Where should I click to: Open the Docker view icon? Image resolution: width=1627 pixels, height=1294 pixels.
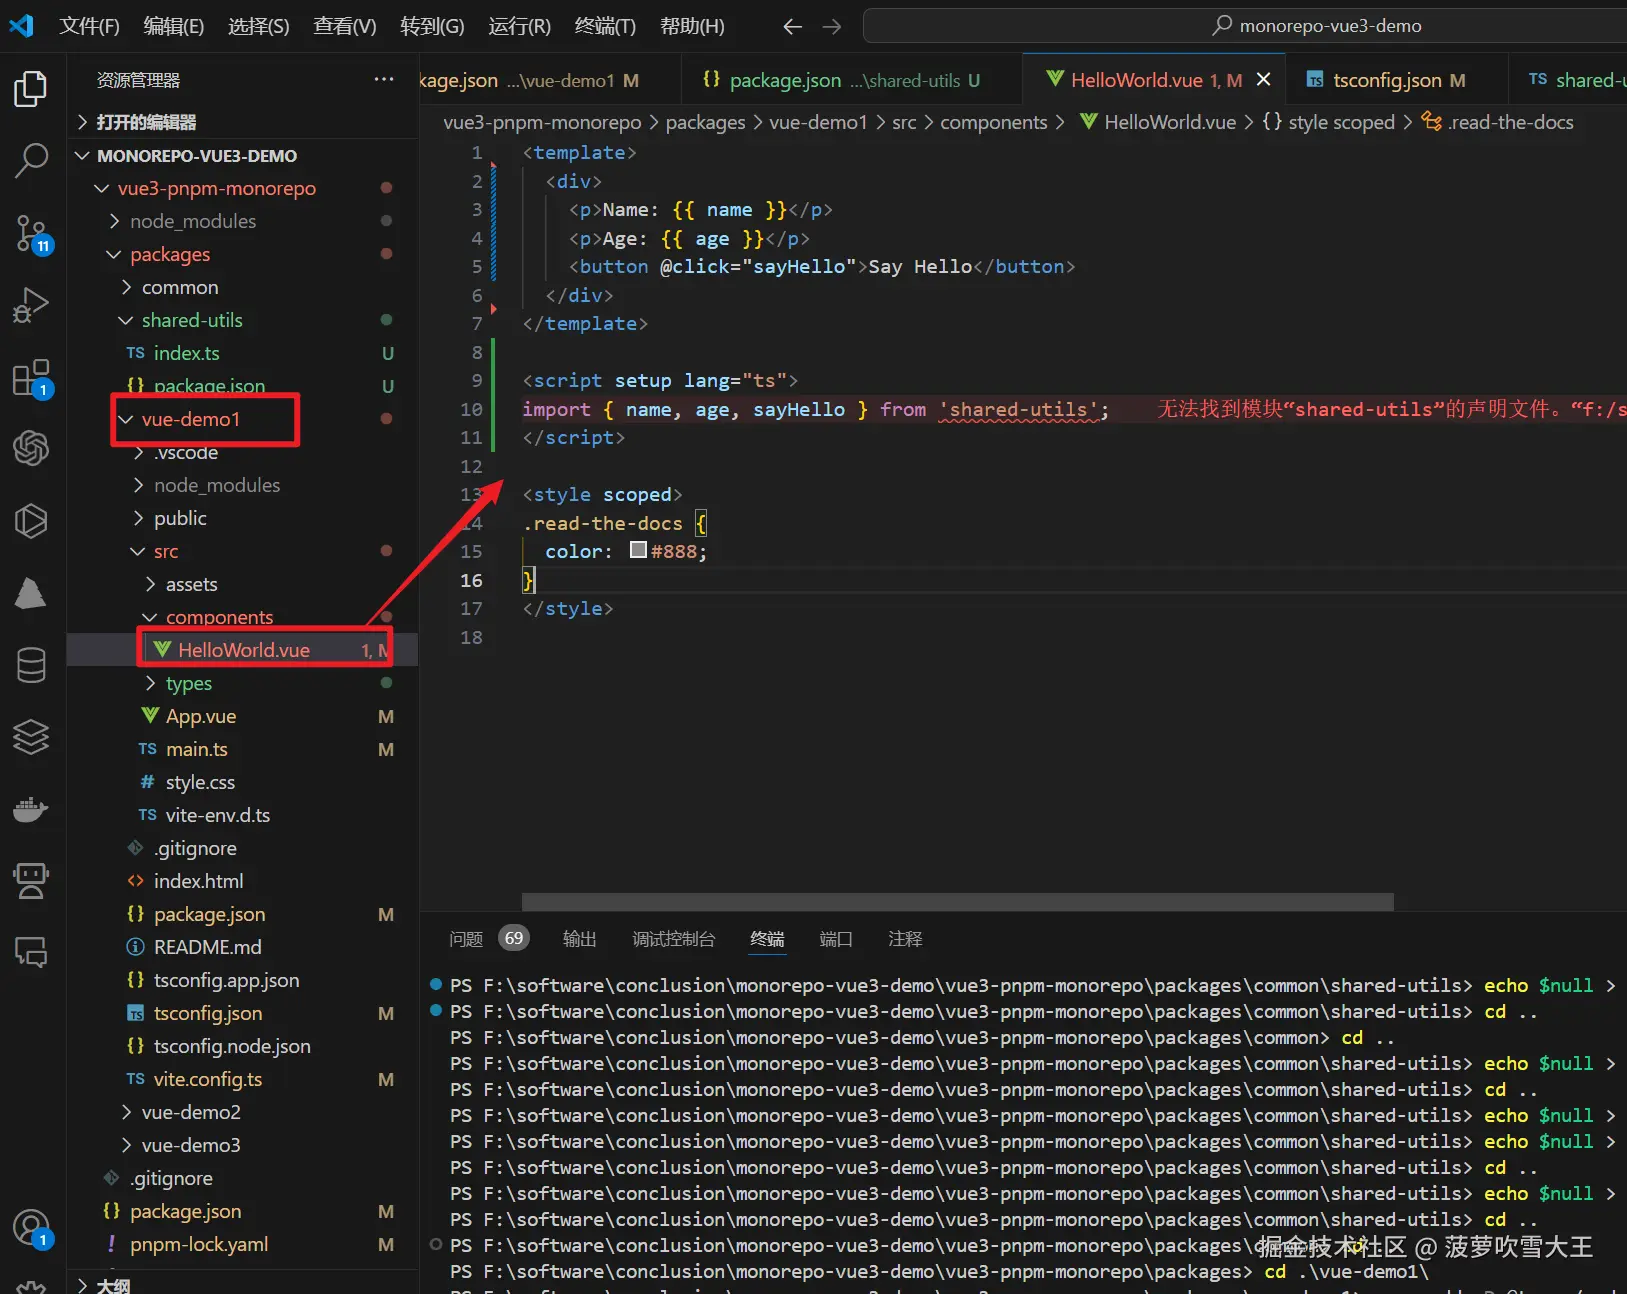30,809
